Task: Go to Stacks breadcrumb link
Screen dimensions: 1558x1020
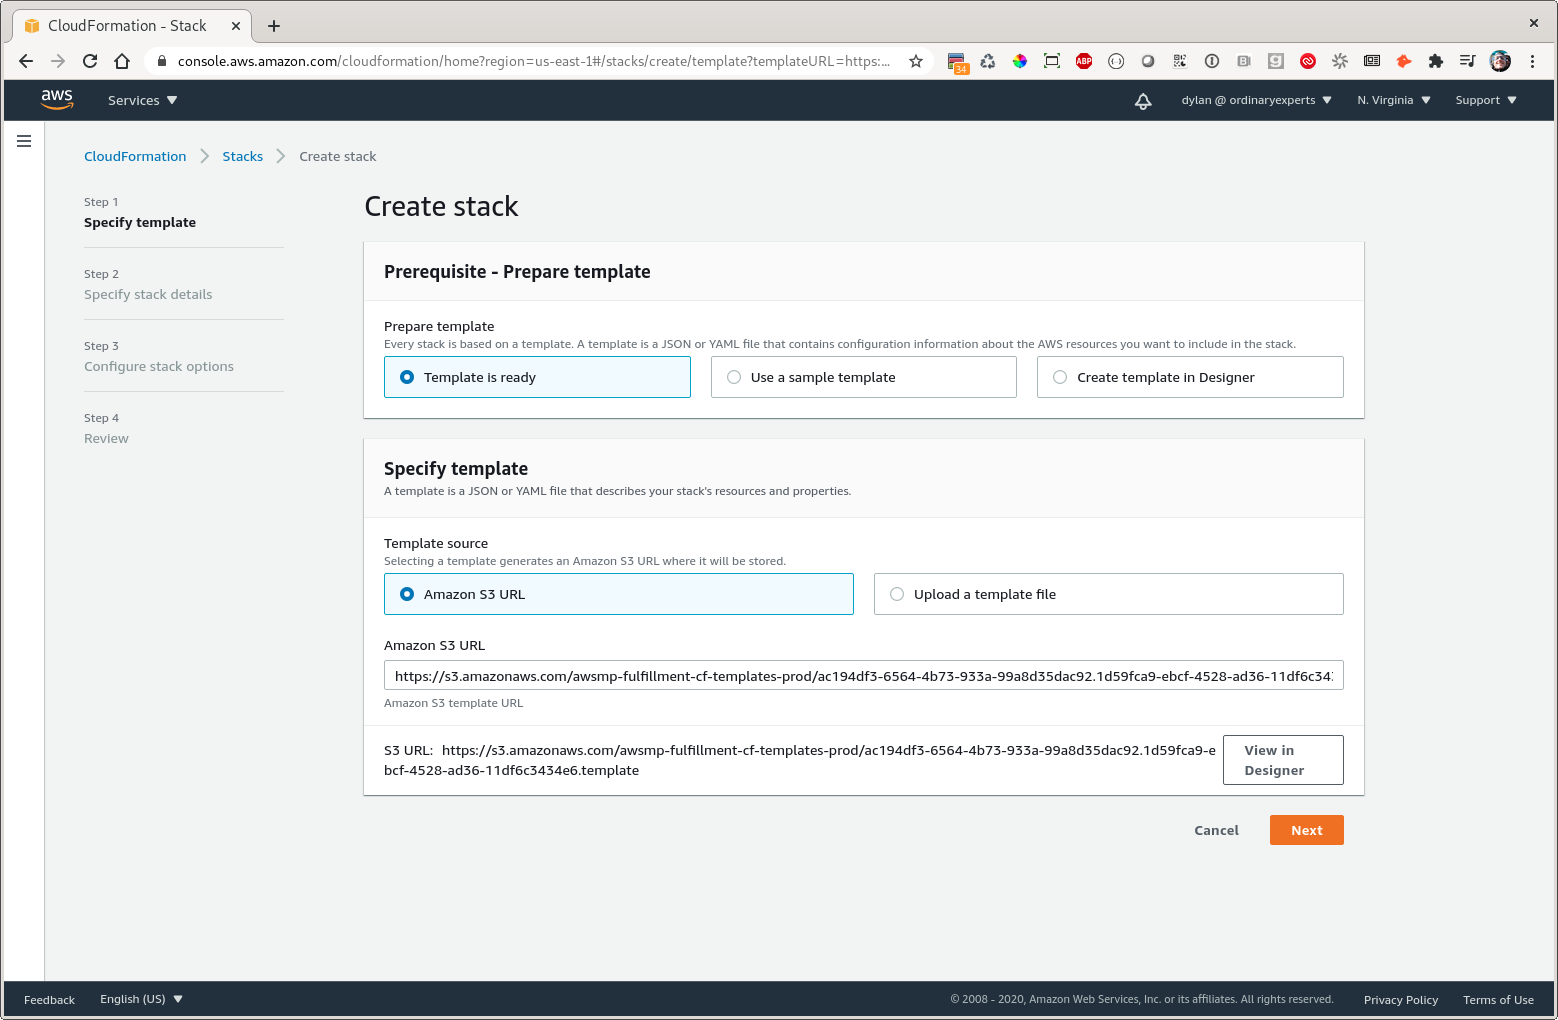Action: tap(242, 156)
